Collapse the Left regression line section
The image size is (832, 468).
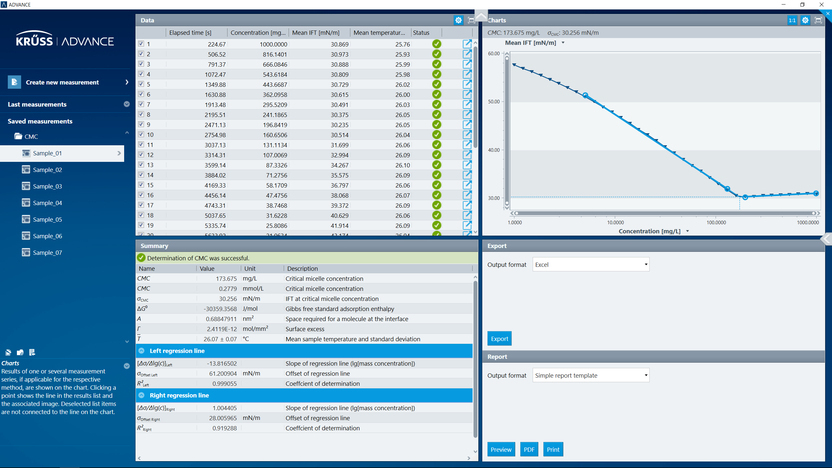pos(143,350)
